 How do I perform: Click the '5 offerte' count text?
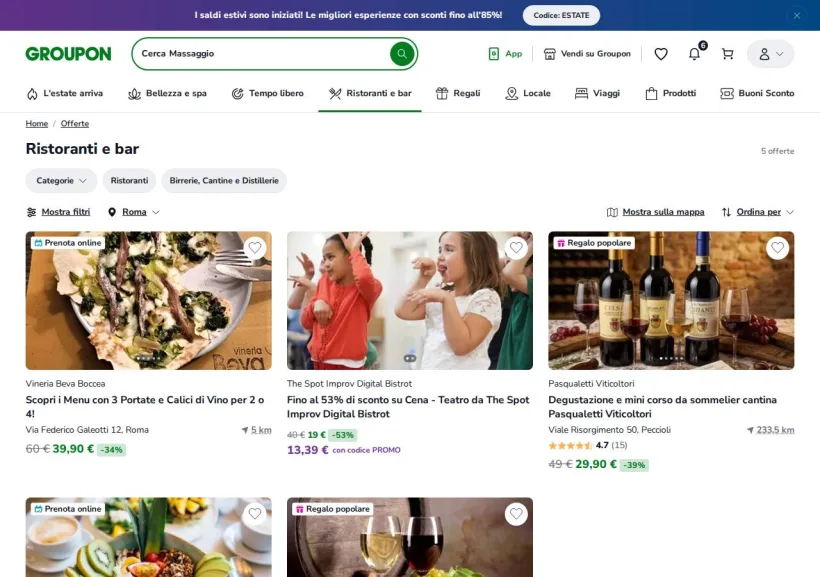[777, 151]
